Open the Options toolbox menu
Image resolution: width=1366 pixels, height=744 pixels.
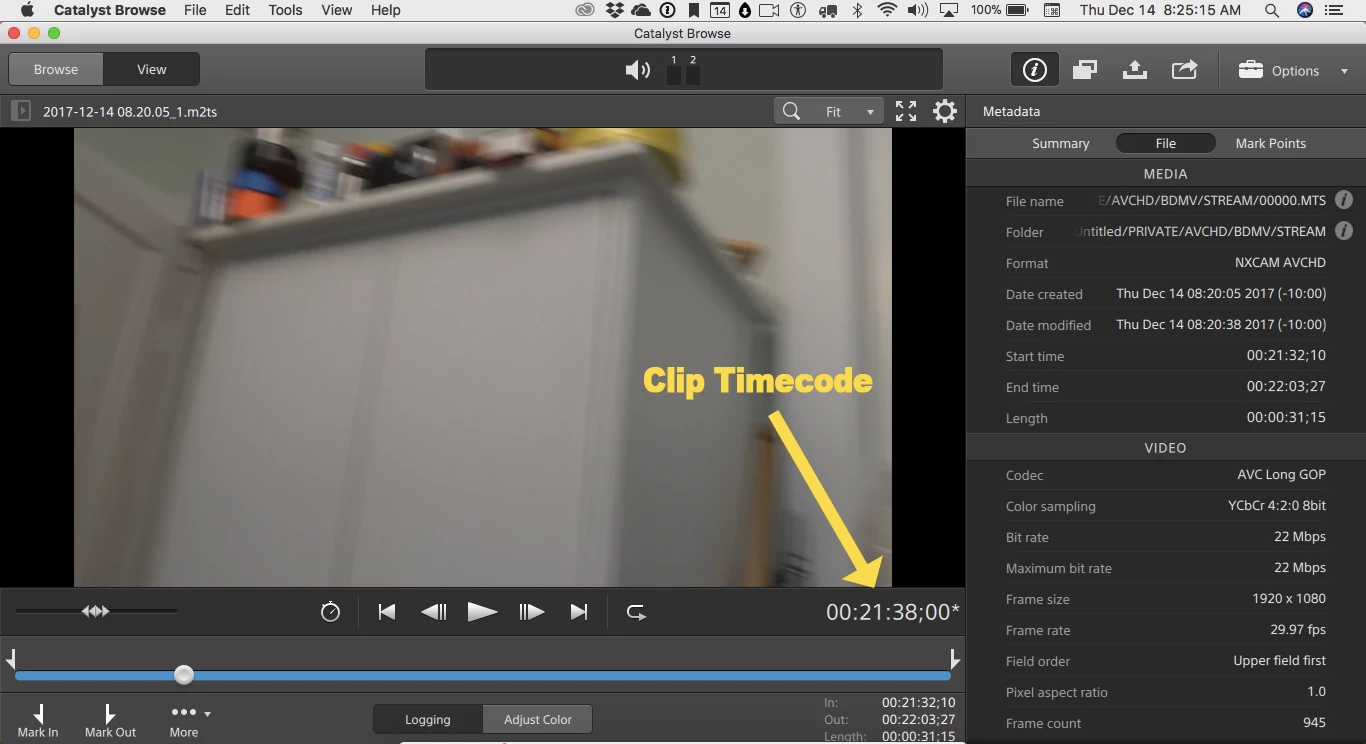tap(1293, 70)
